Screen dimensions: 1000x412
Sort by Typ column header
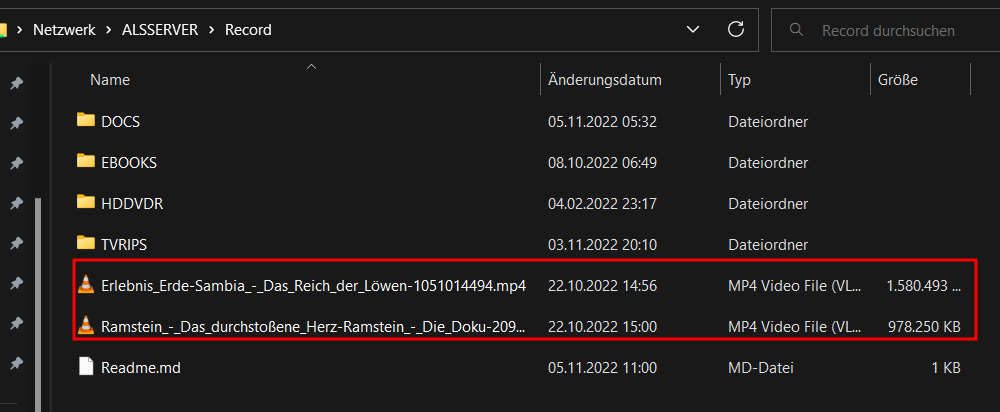[x=740, y=80]
